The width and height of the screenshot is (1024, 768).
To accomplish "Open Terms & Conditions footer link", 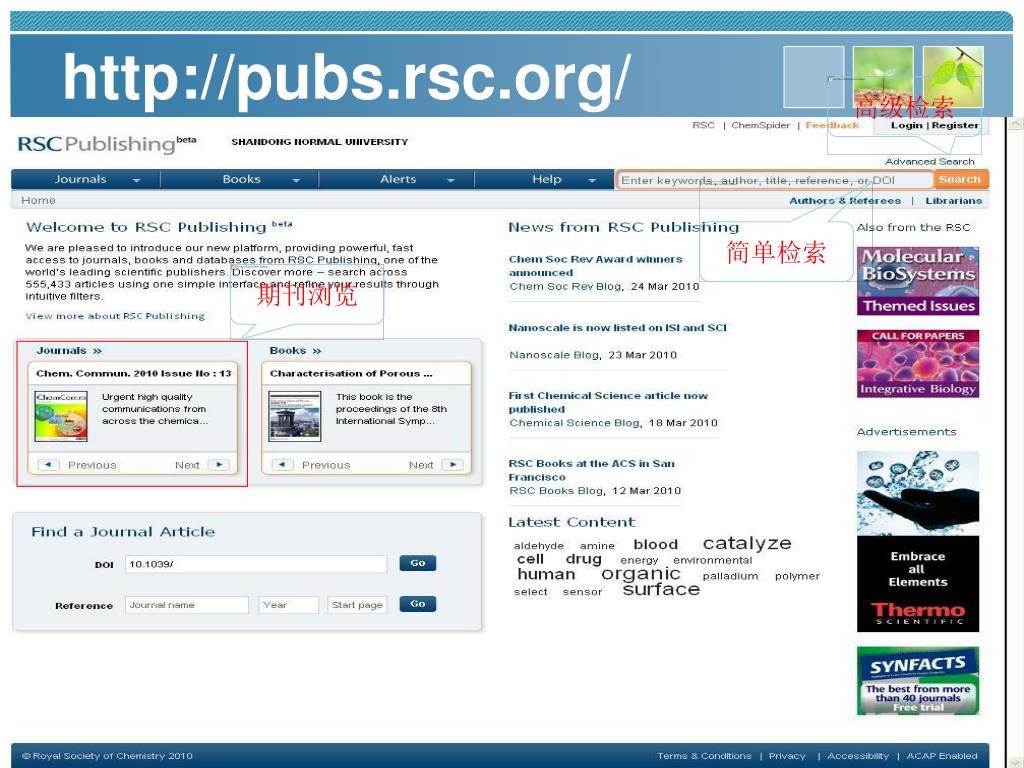I will pos(704,756).
